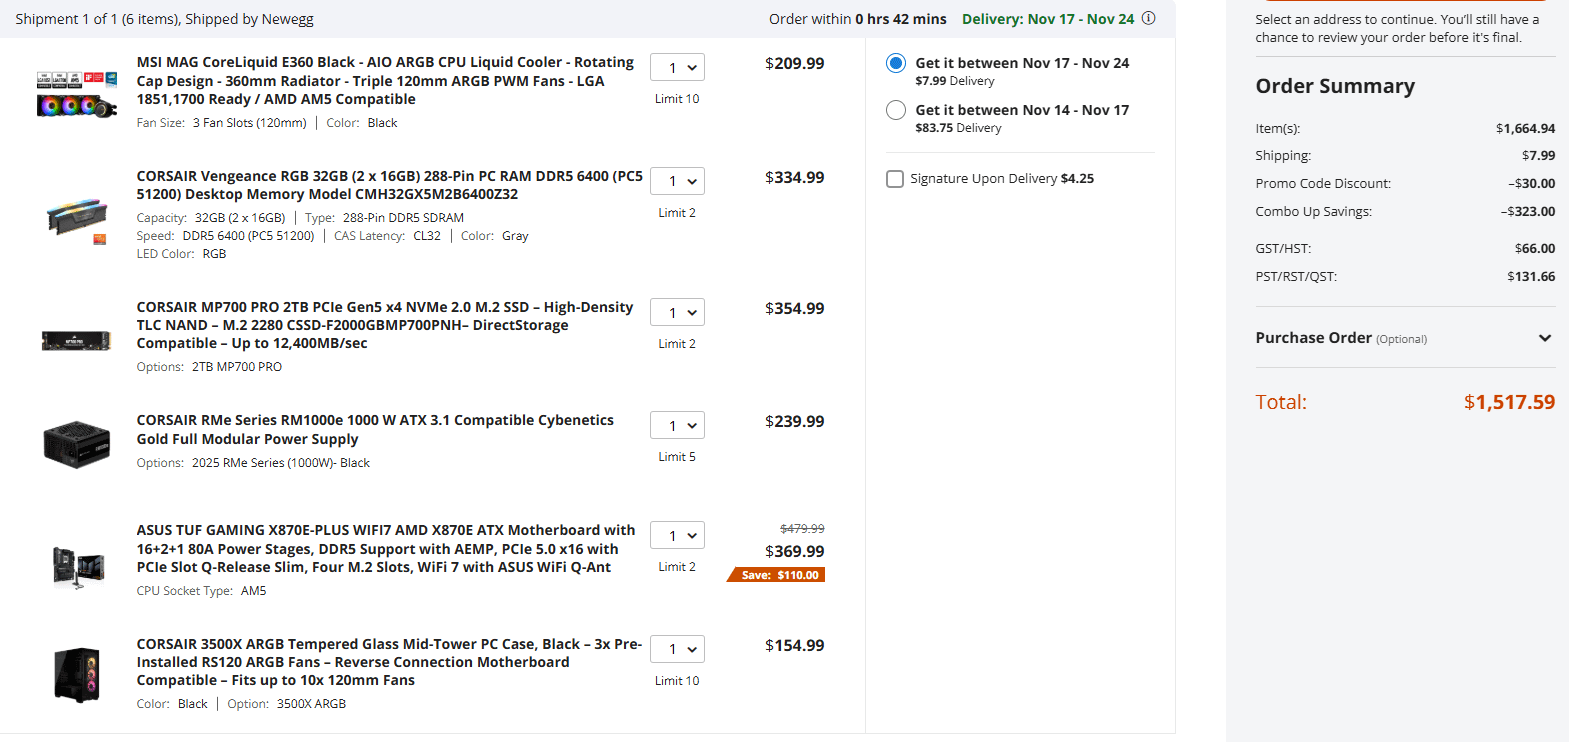The image size is (1569, 742).
Task: Open quantity dropdown for MSI liquid cooler
Action: pyautogui.click(x=678, y=67)
